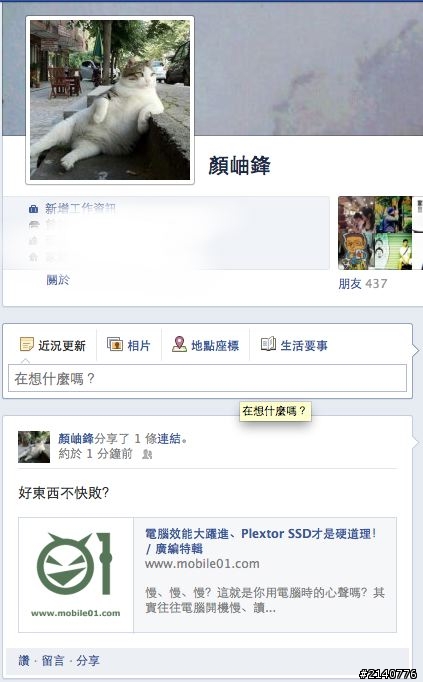The width and height of the screenshot is (423, 682).
Task: Open the cat profile picture
Action: [x=110, y=100]
